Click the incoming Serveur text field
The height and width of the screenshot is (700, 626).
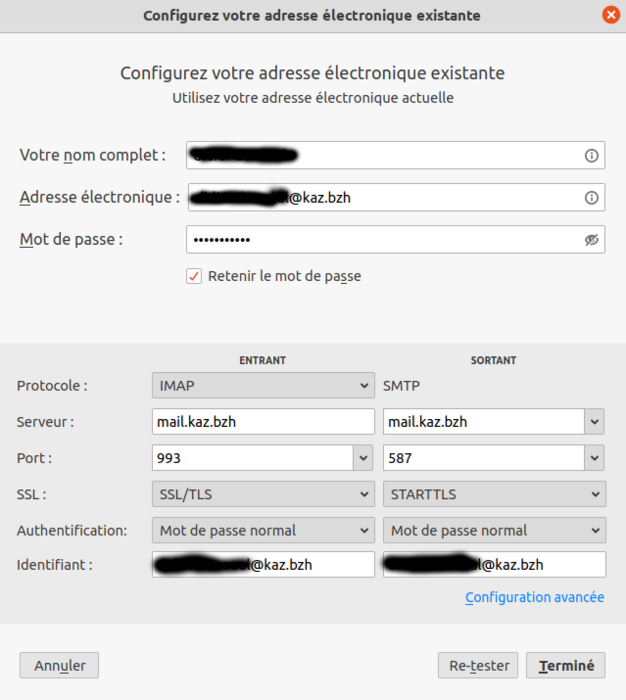click(x=262, y=422)
